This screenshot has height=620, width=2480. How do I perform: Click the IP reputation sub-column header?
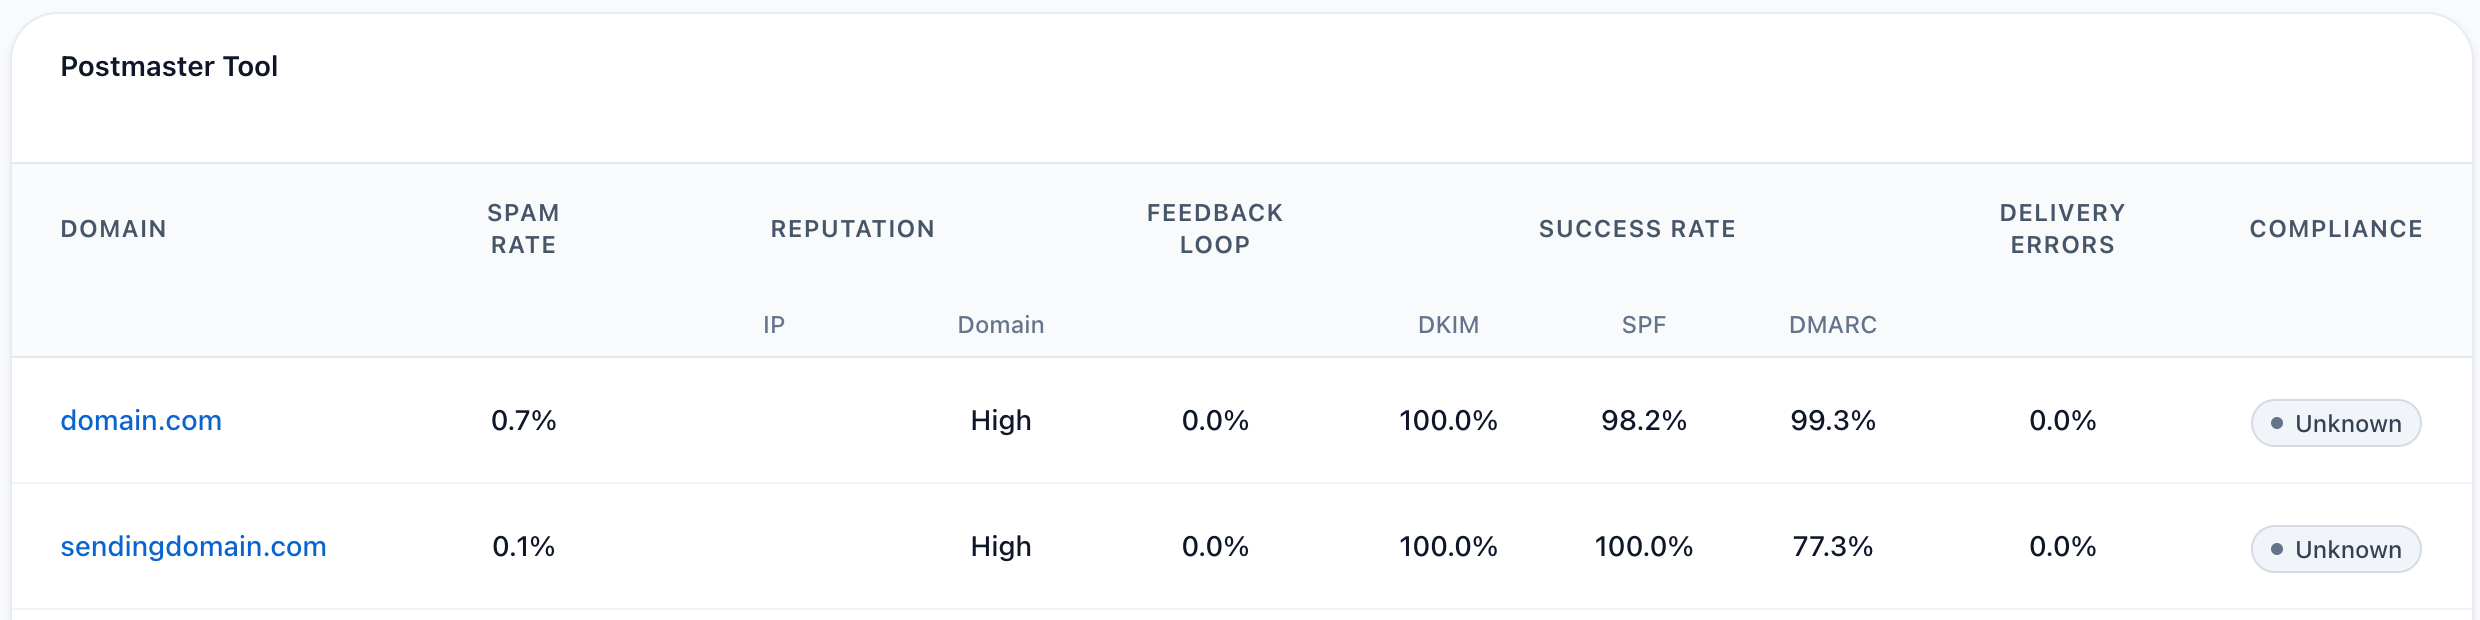pyautogui.click(x=775, y=324)
